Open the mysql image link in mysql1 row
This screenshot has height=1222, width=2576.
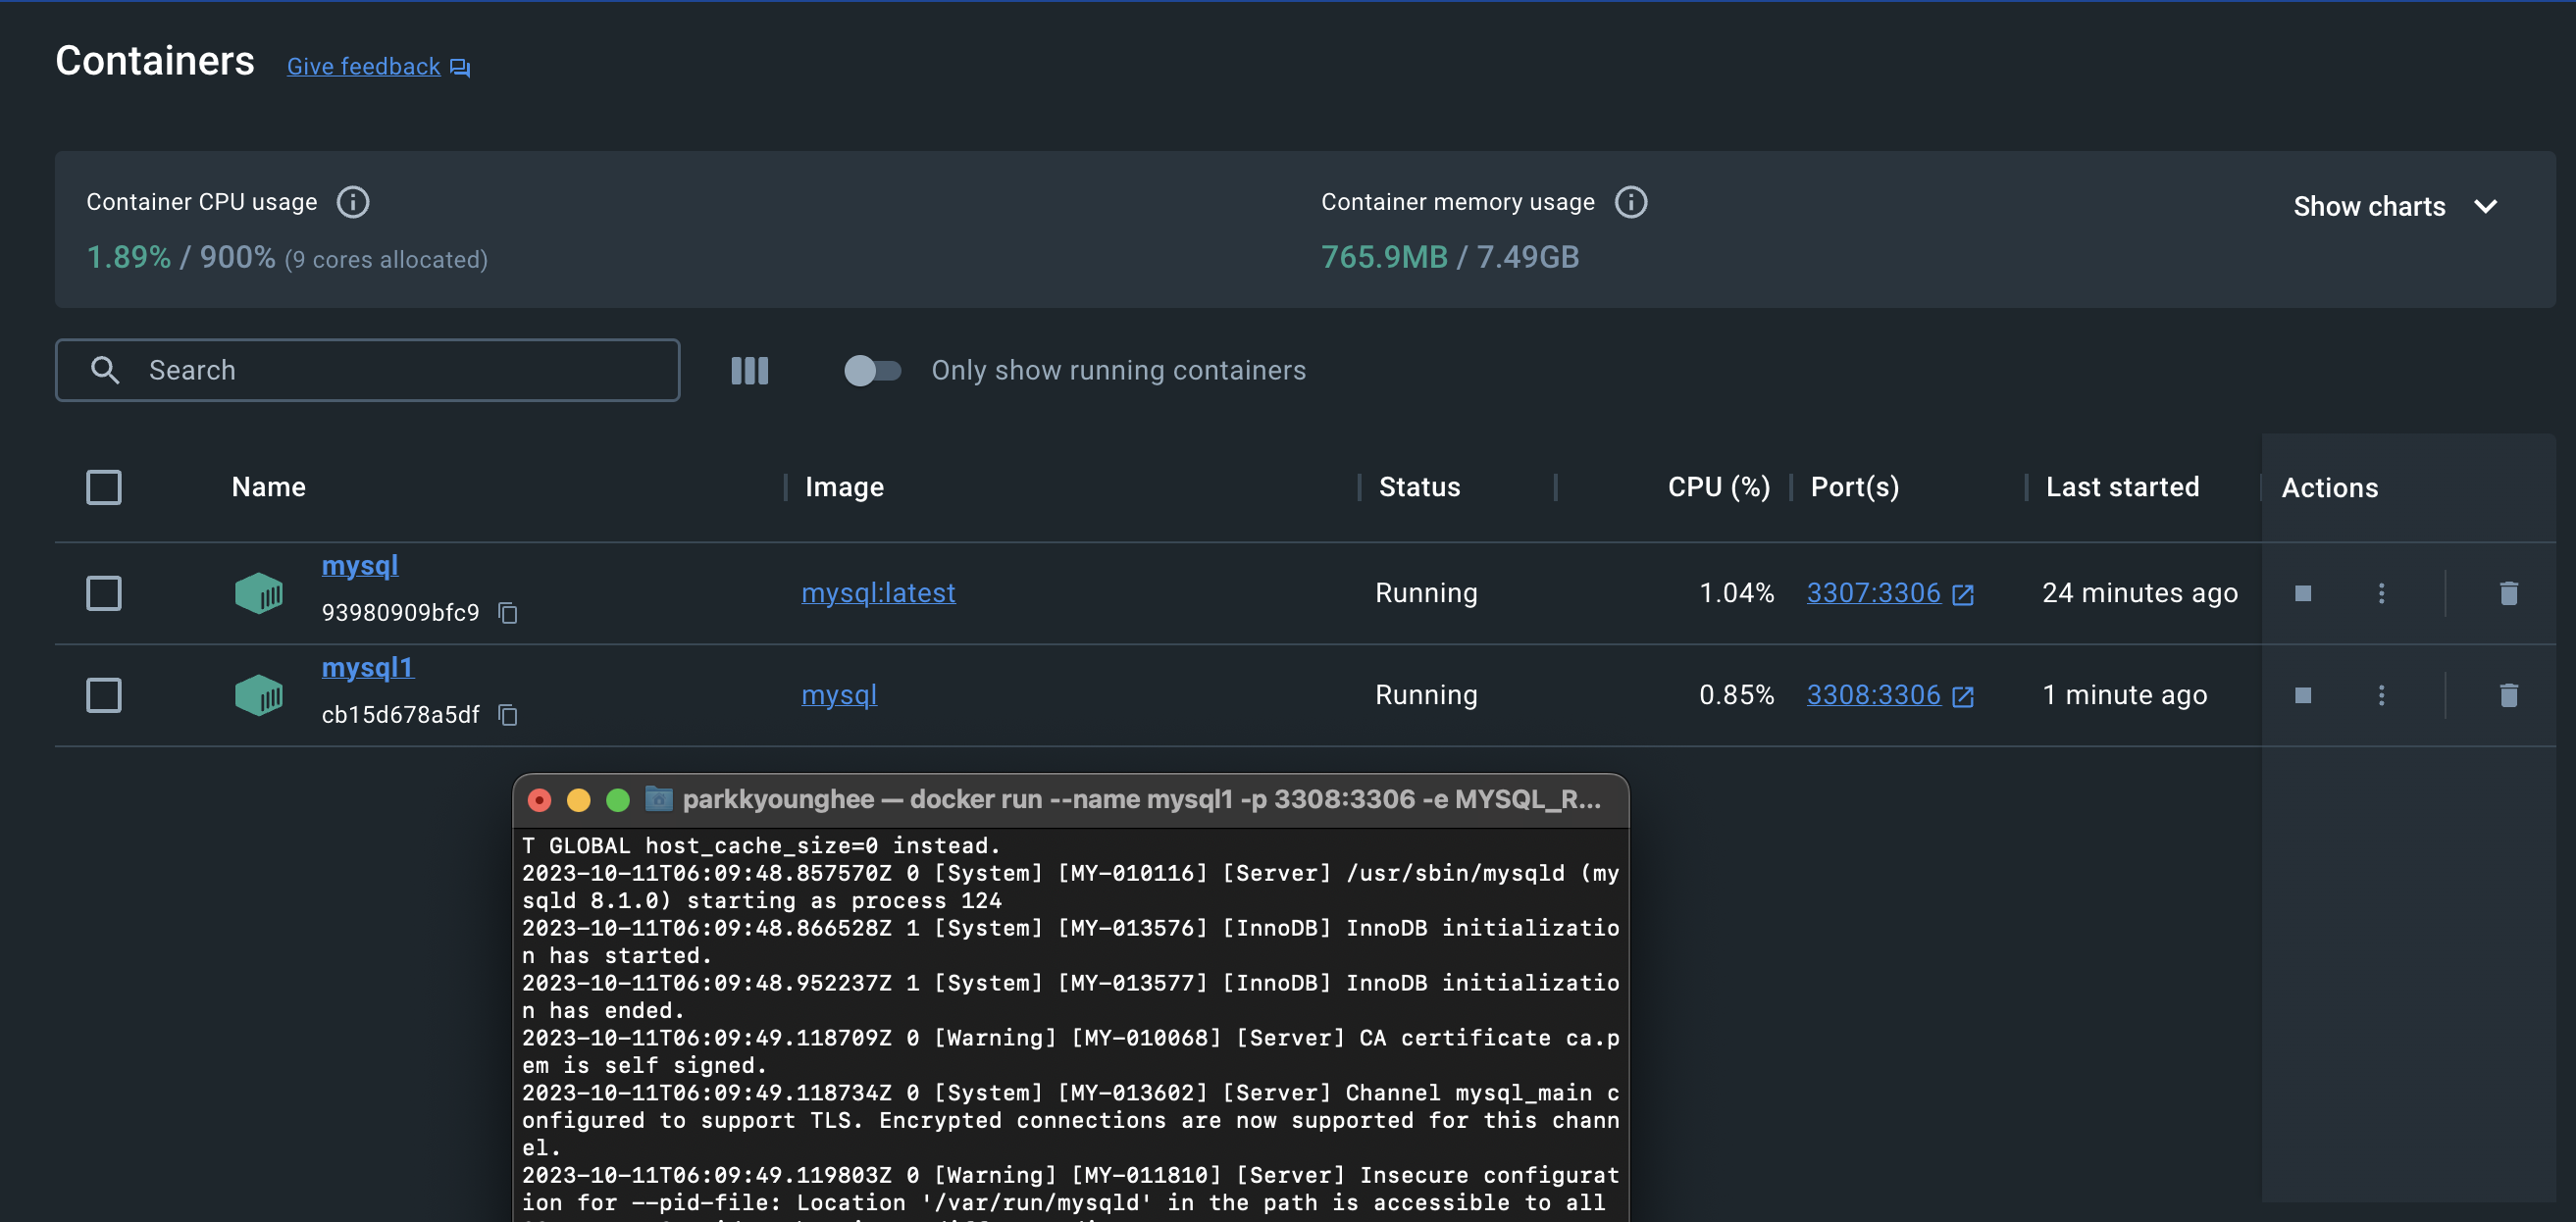tap(839, 695)
